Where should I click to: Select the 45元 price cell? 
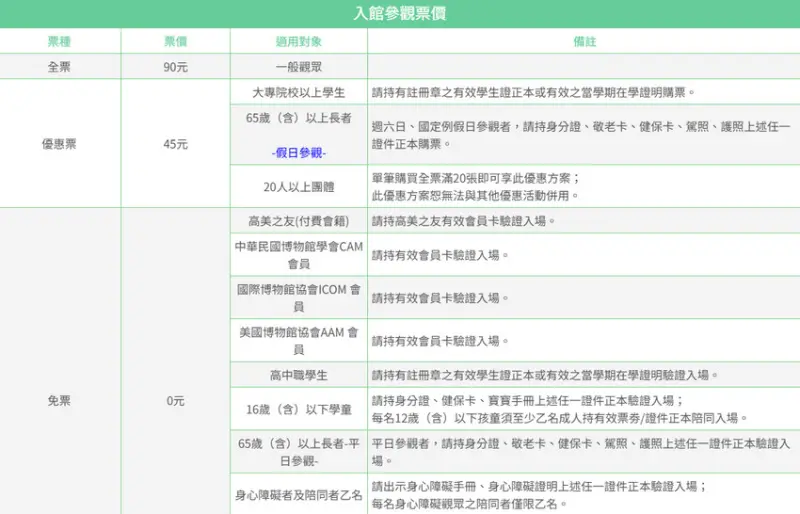[175, 144]
